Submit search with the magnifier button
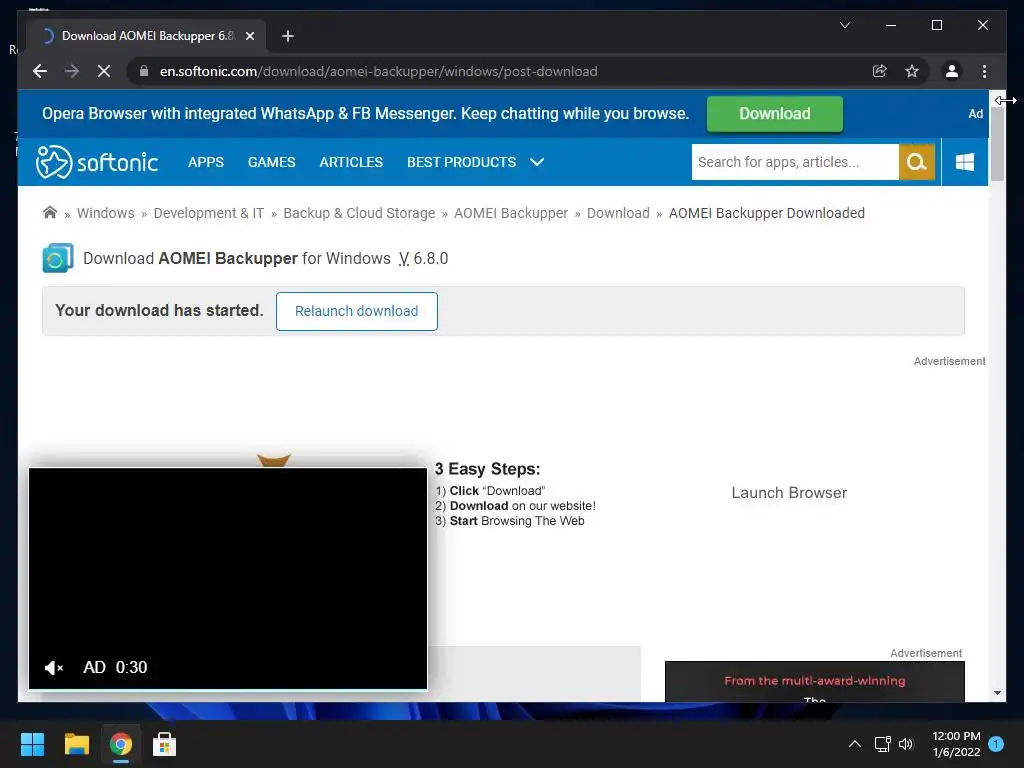Image resolution: width=1024 pixels, height=768 pixels. pos(917,162)
